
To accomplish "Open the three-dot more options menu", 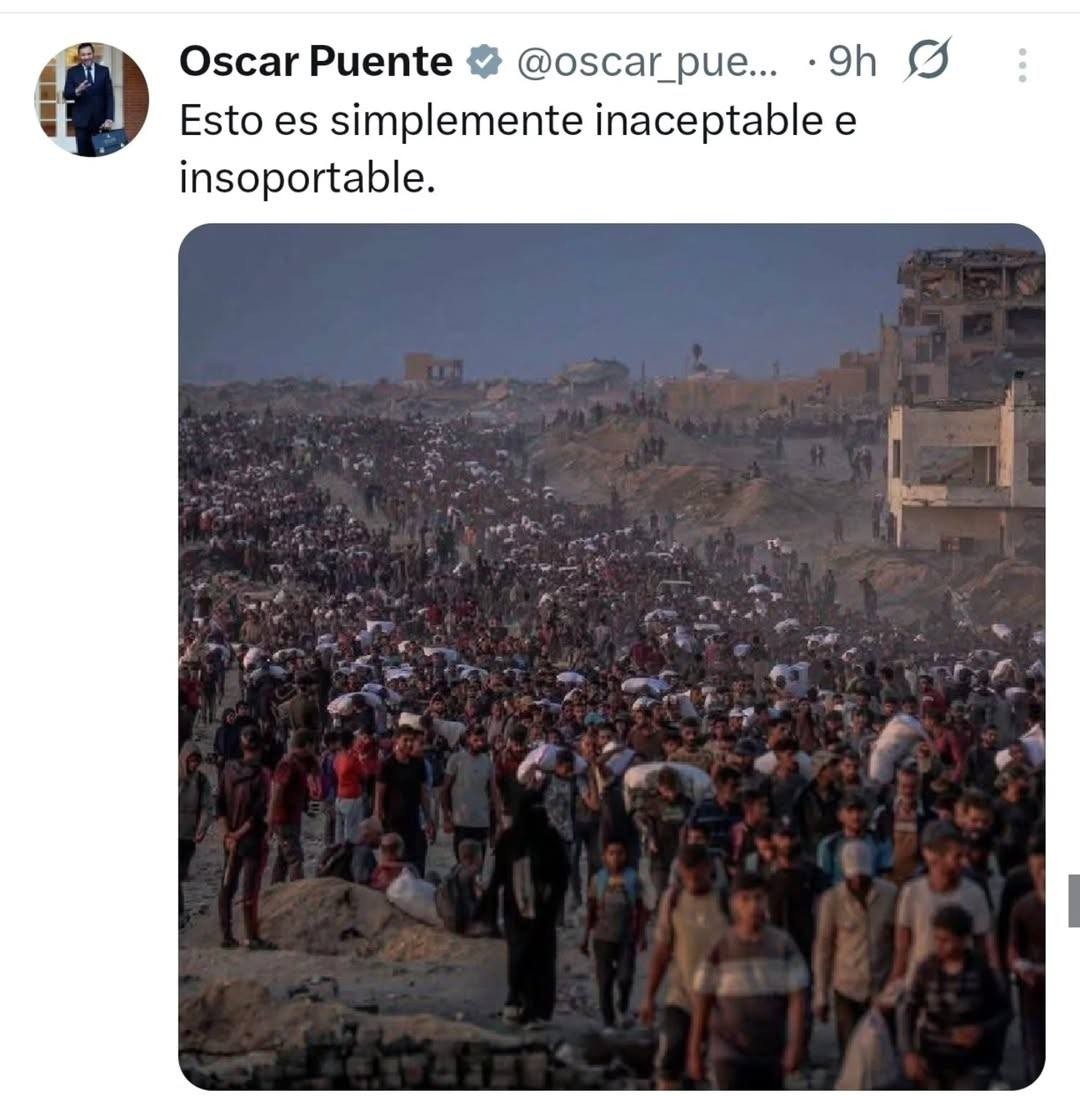I will pos(1021,65).
